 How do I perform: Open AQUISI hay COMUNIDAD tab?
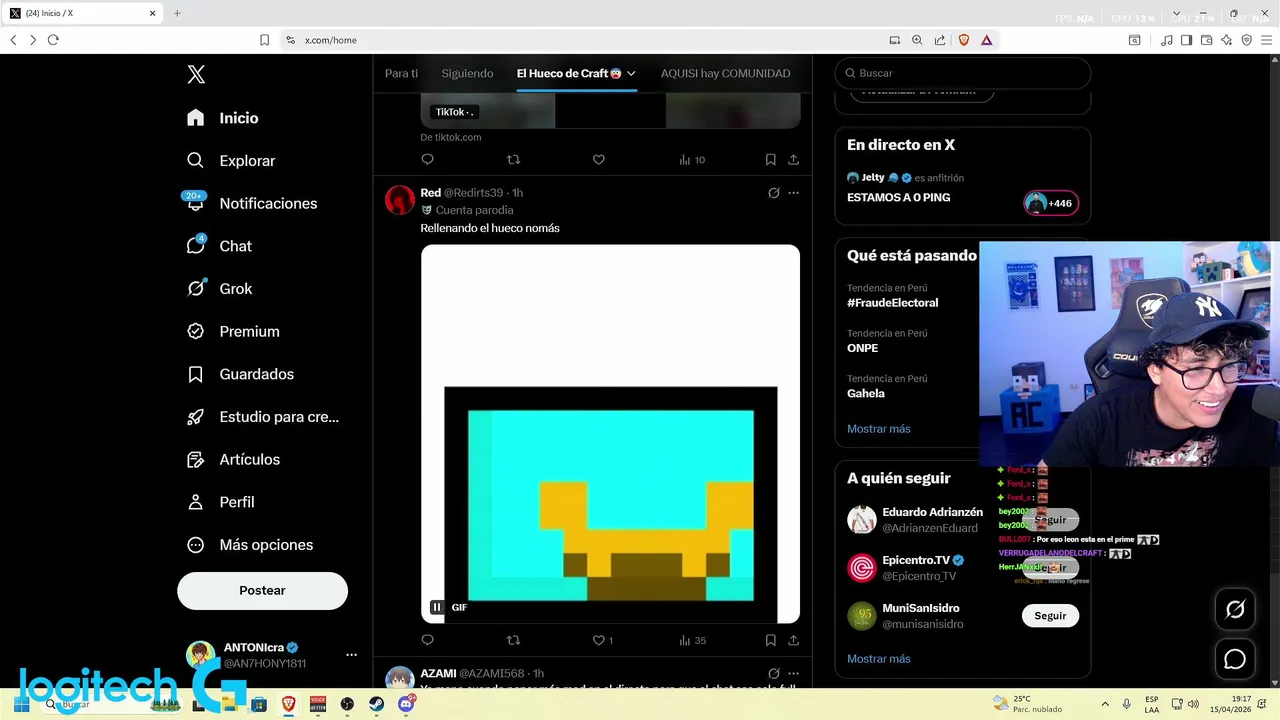coord(725,74)
